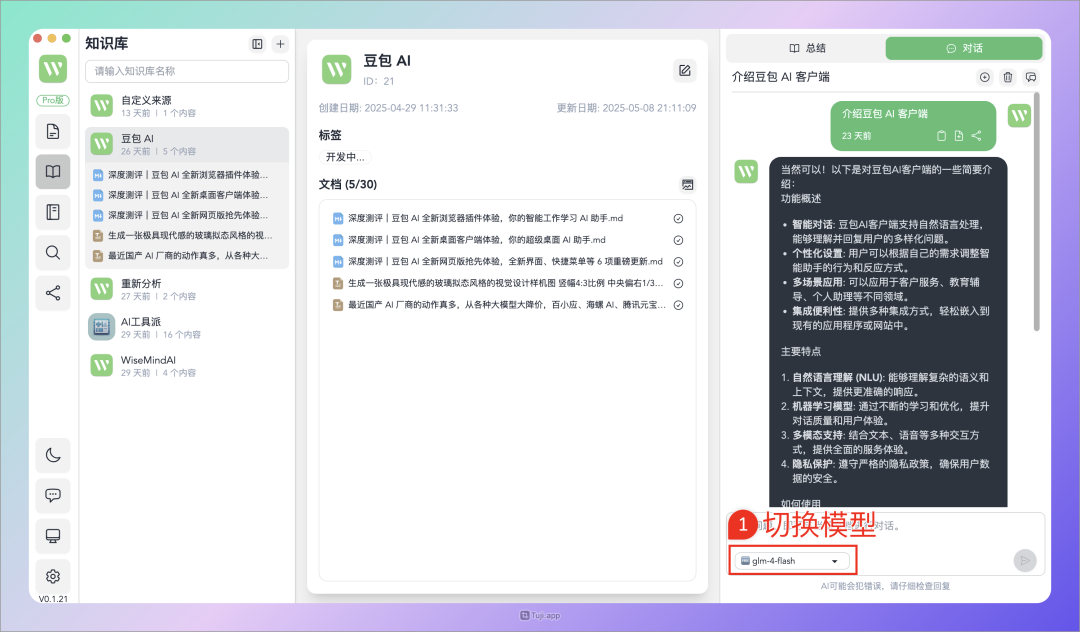The width and height of the screenshot is (1080, 632).
Task: Click the user avatar beside green message
Action: coord(1019,116)
